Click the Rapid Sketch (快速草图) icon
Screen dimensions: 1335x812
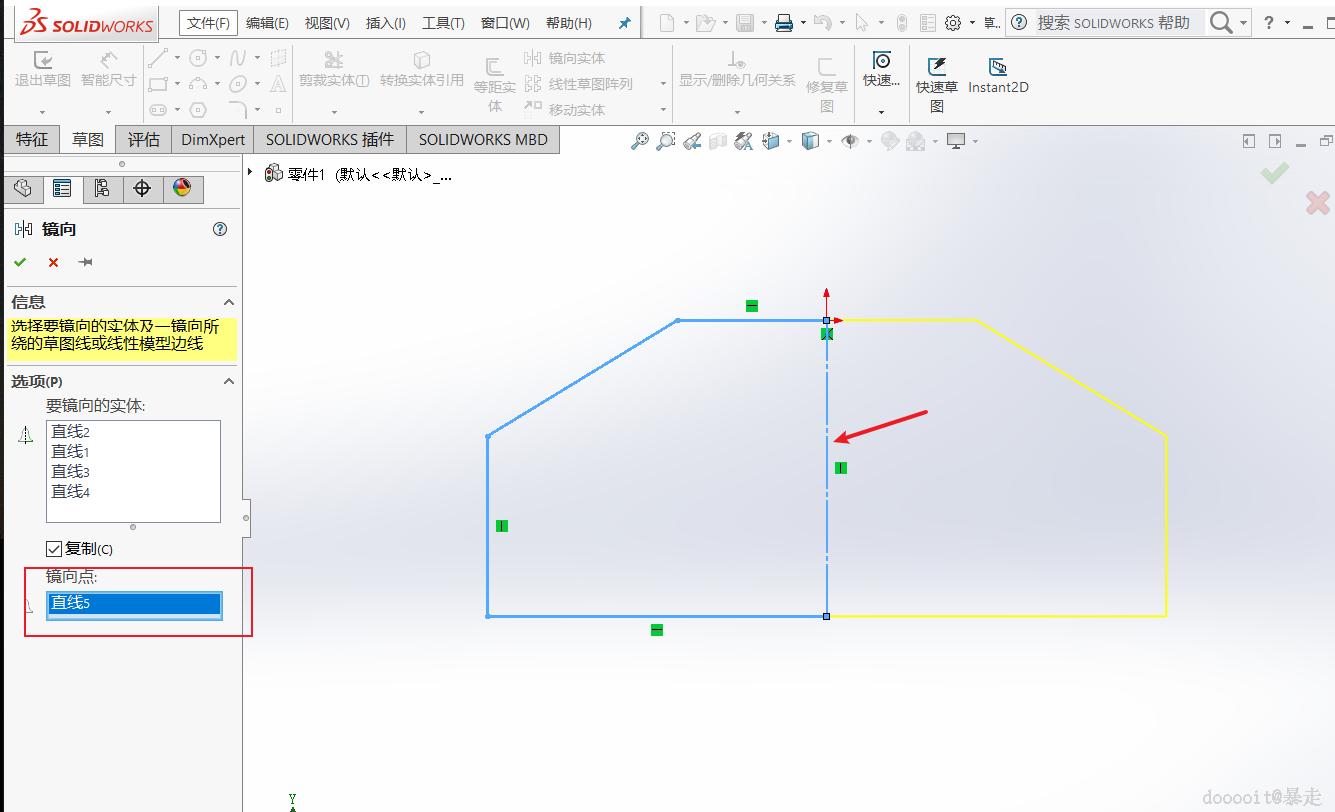[936, 68]
